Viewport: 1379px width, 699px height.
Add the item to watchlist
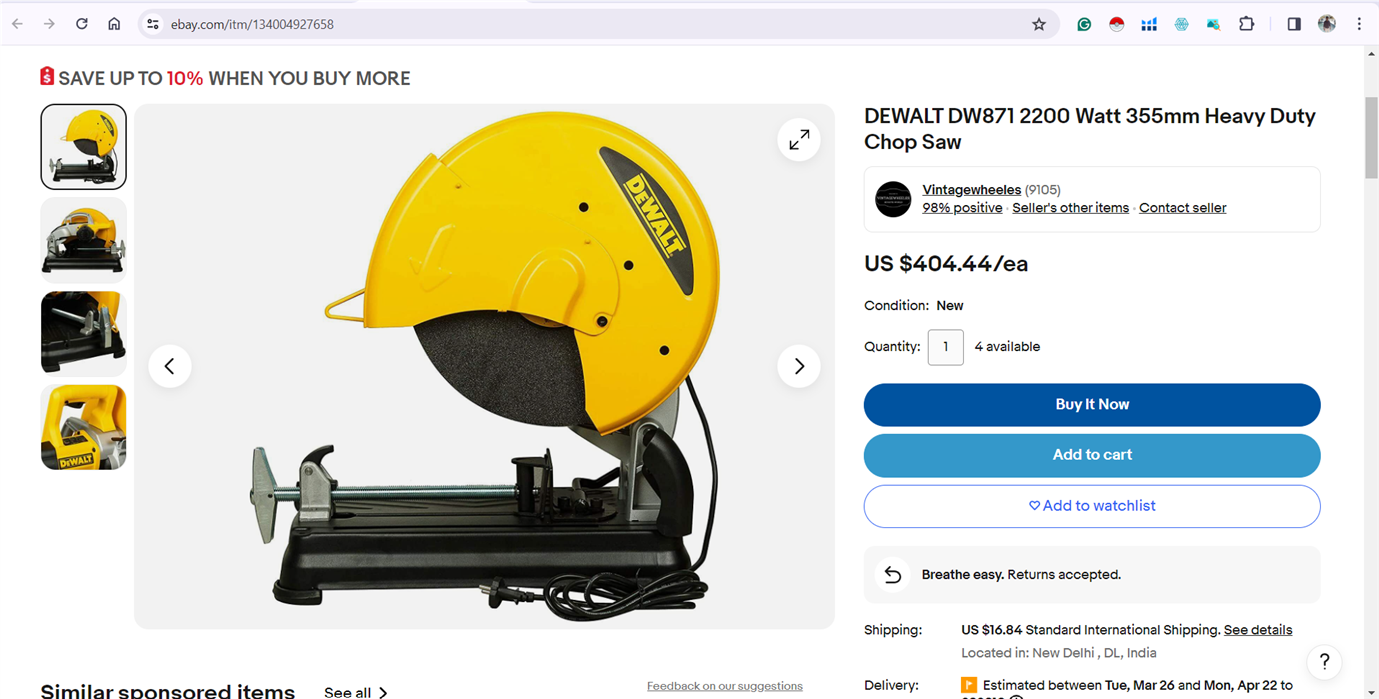[x=1092, y=506]
